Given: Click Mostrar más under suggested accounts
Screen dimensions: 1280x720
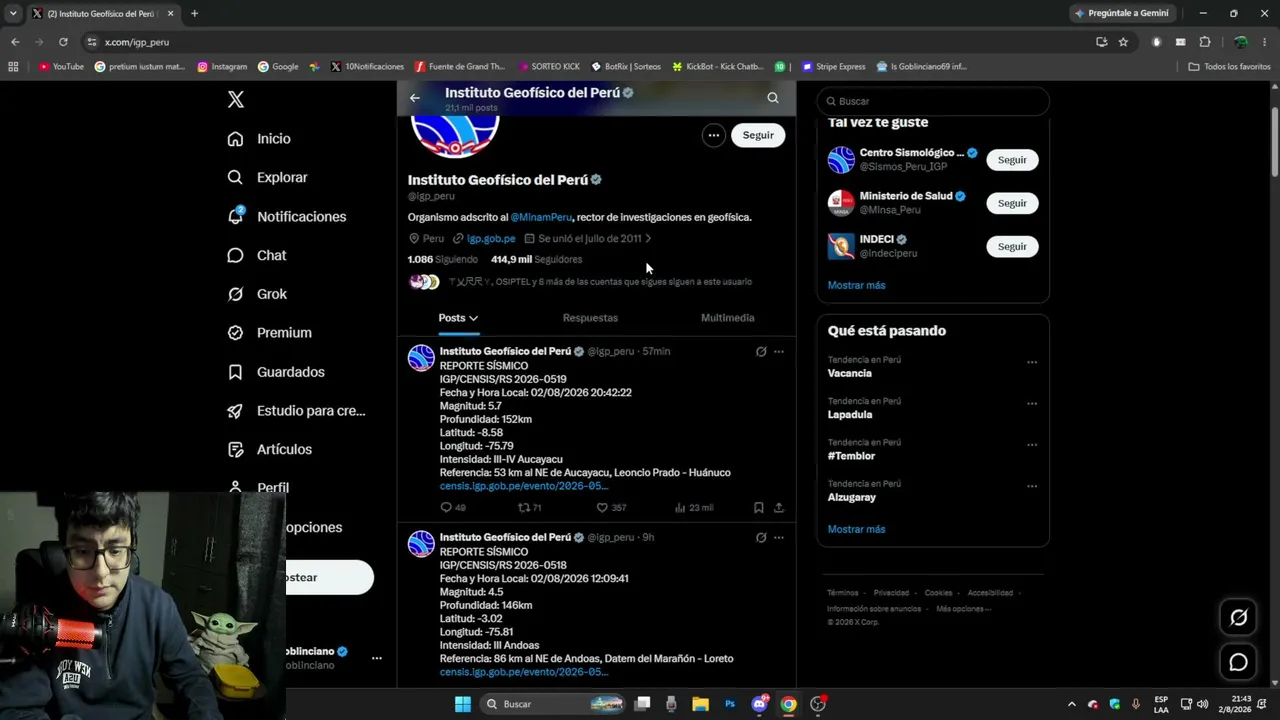Looking at the screenshot, I should click(x=856, y=286).
